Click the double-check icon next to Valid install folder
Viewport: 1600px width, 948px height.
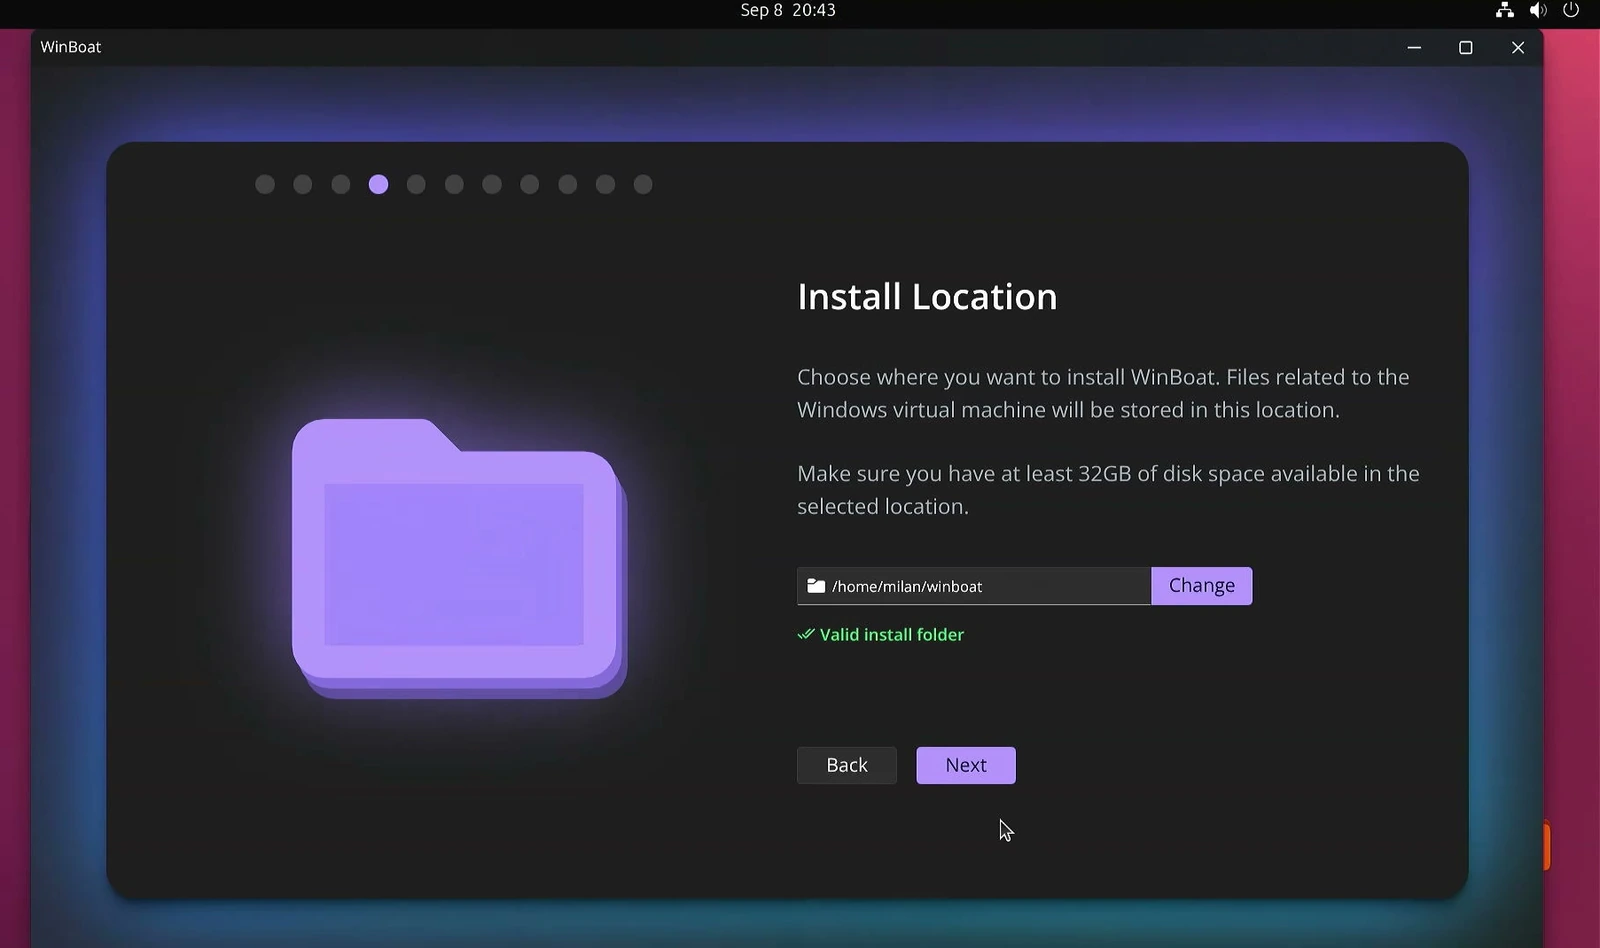click(806, 634)
